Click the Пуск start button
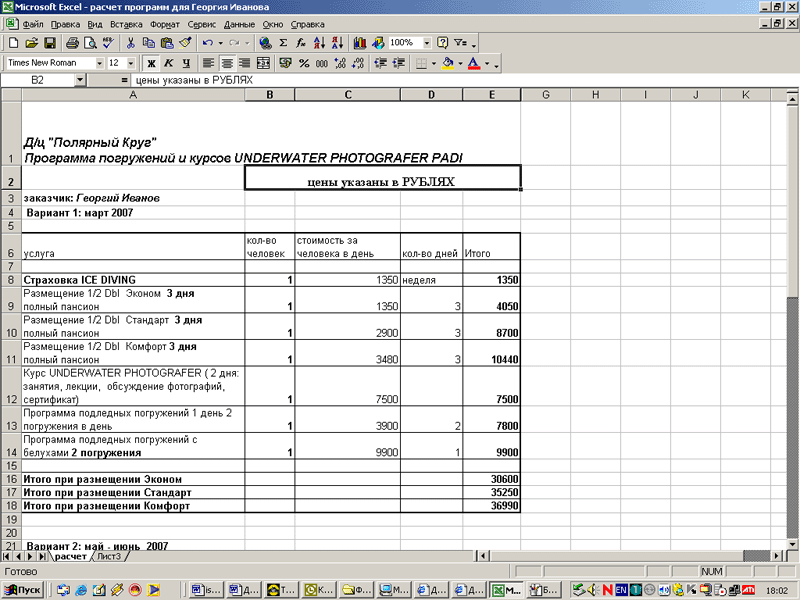 pyautogui.click(x=22, y=590)
